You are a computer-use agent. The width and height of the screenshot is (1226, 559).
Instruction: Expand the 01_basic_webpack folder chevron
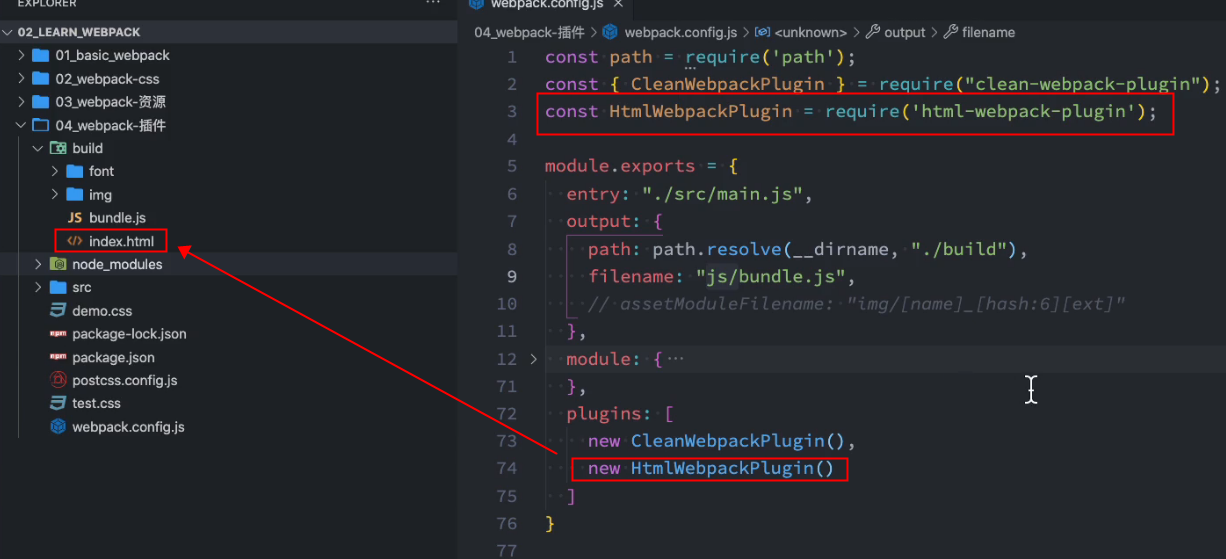[22, 55]
